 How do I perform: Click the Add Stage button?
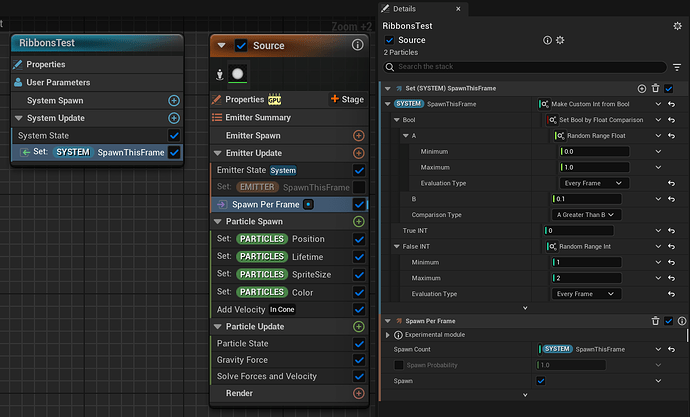(347, 99)
